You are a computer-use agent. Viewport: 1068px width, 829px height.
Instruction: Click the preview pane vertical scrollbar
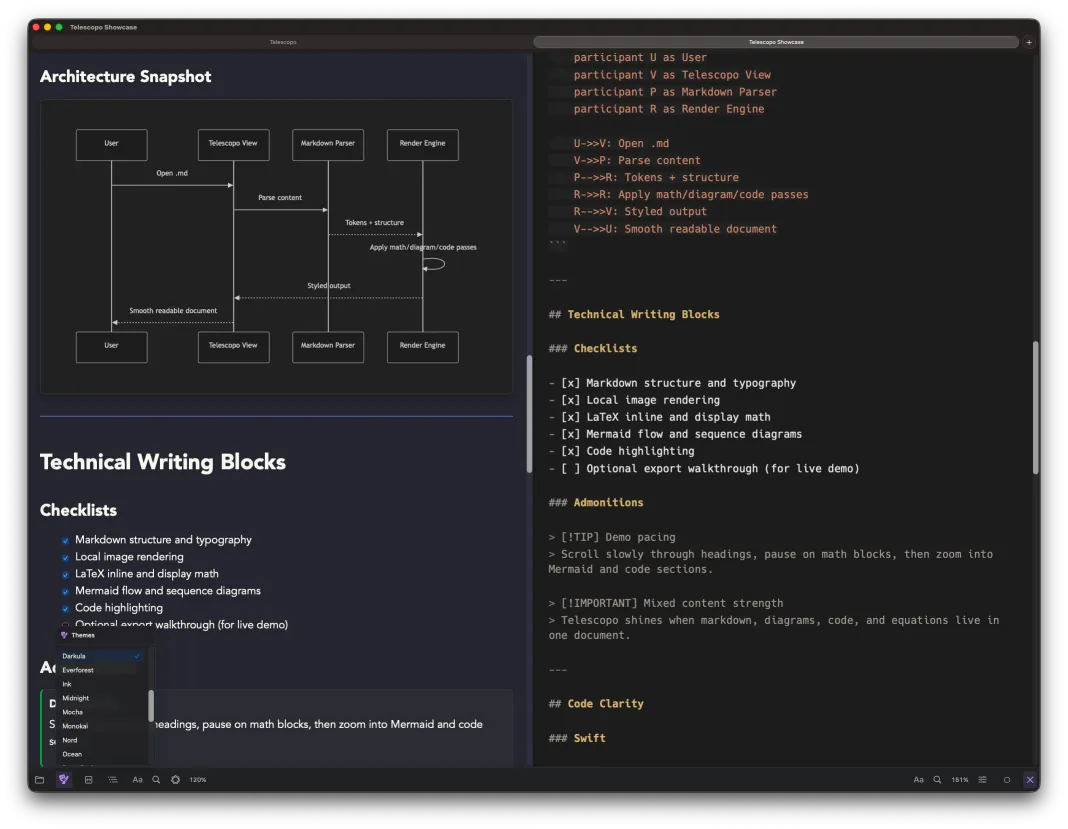pyautogui.click(x=529, y=413)
